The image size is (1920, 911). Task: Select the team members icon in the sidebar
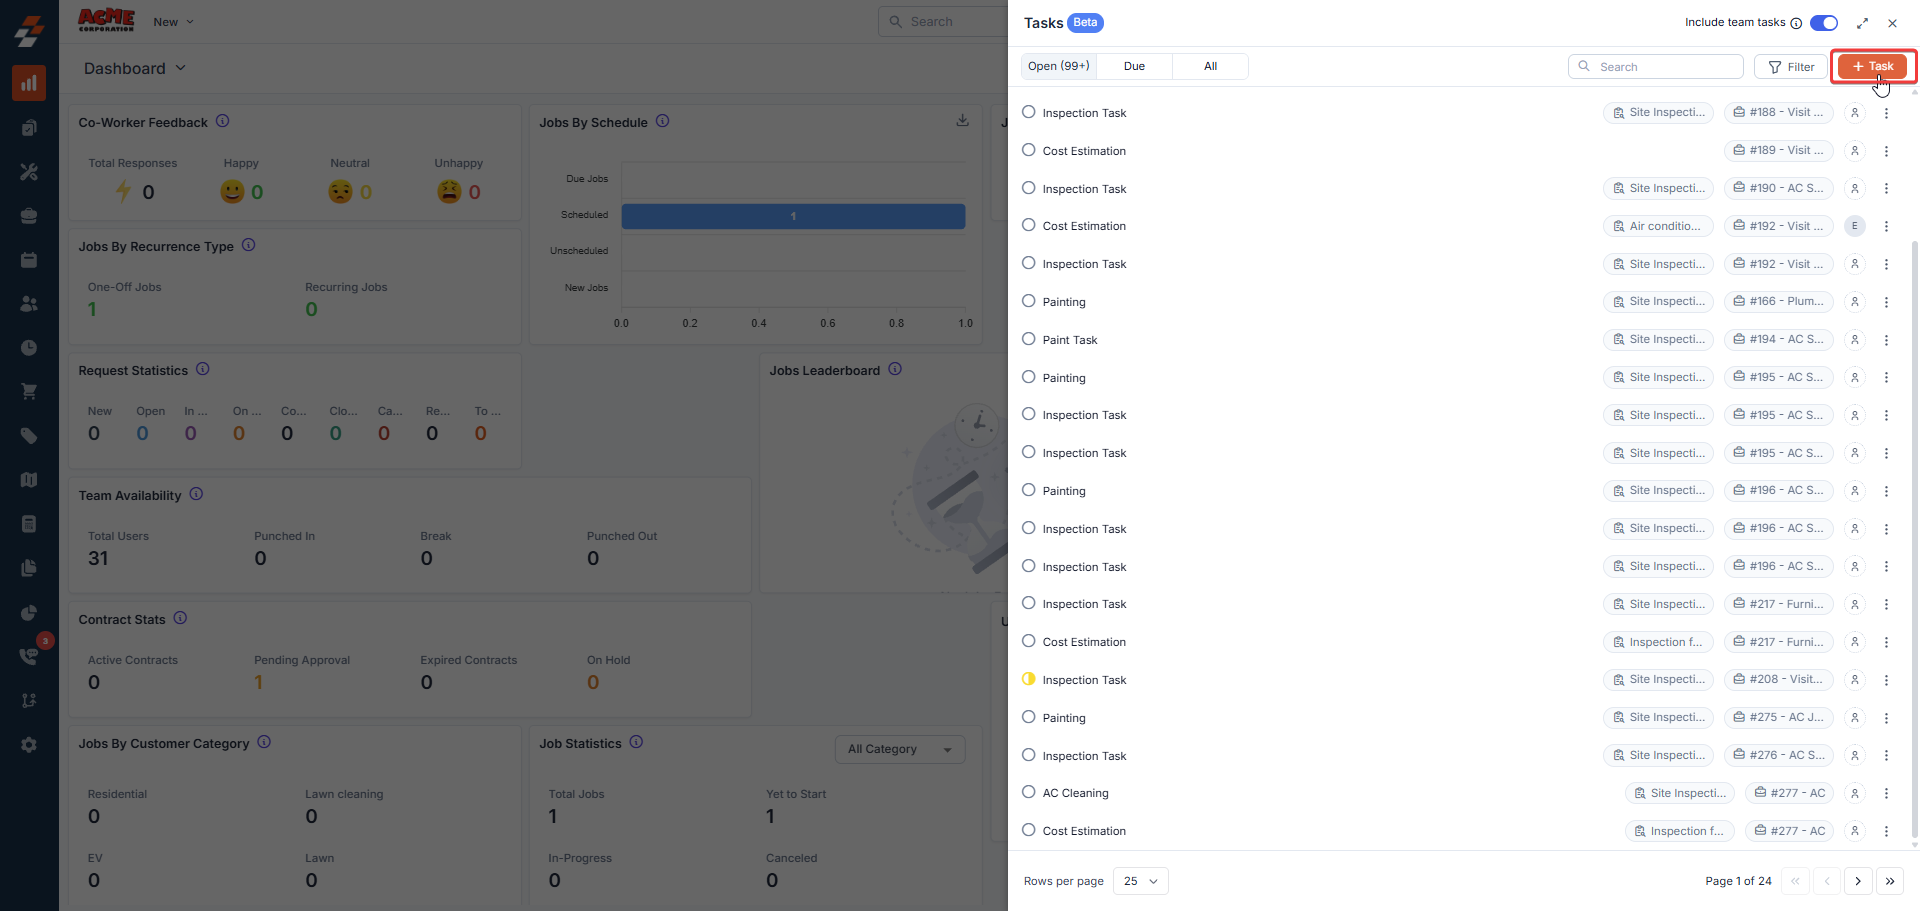click(29, 304)
